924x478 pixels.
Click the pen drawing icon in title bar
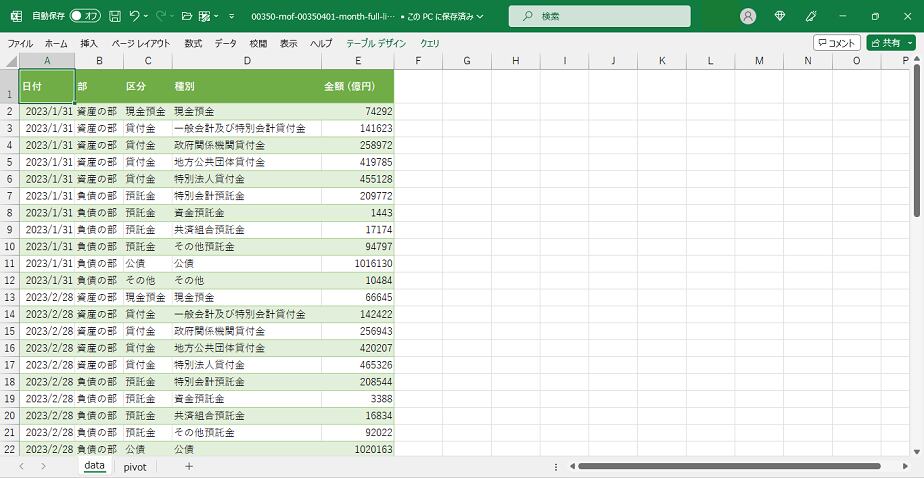[811, 16]
